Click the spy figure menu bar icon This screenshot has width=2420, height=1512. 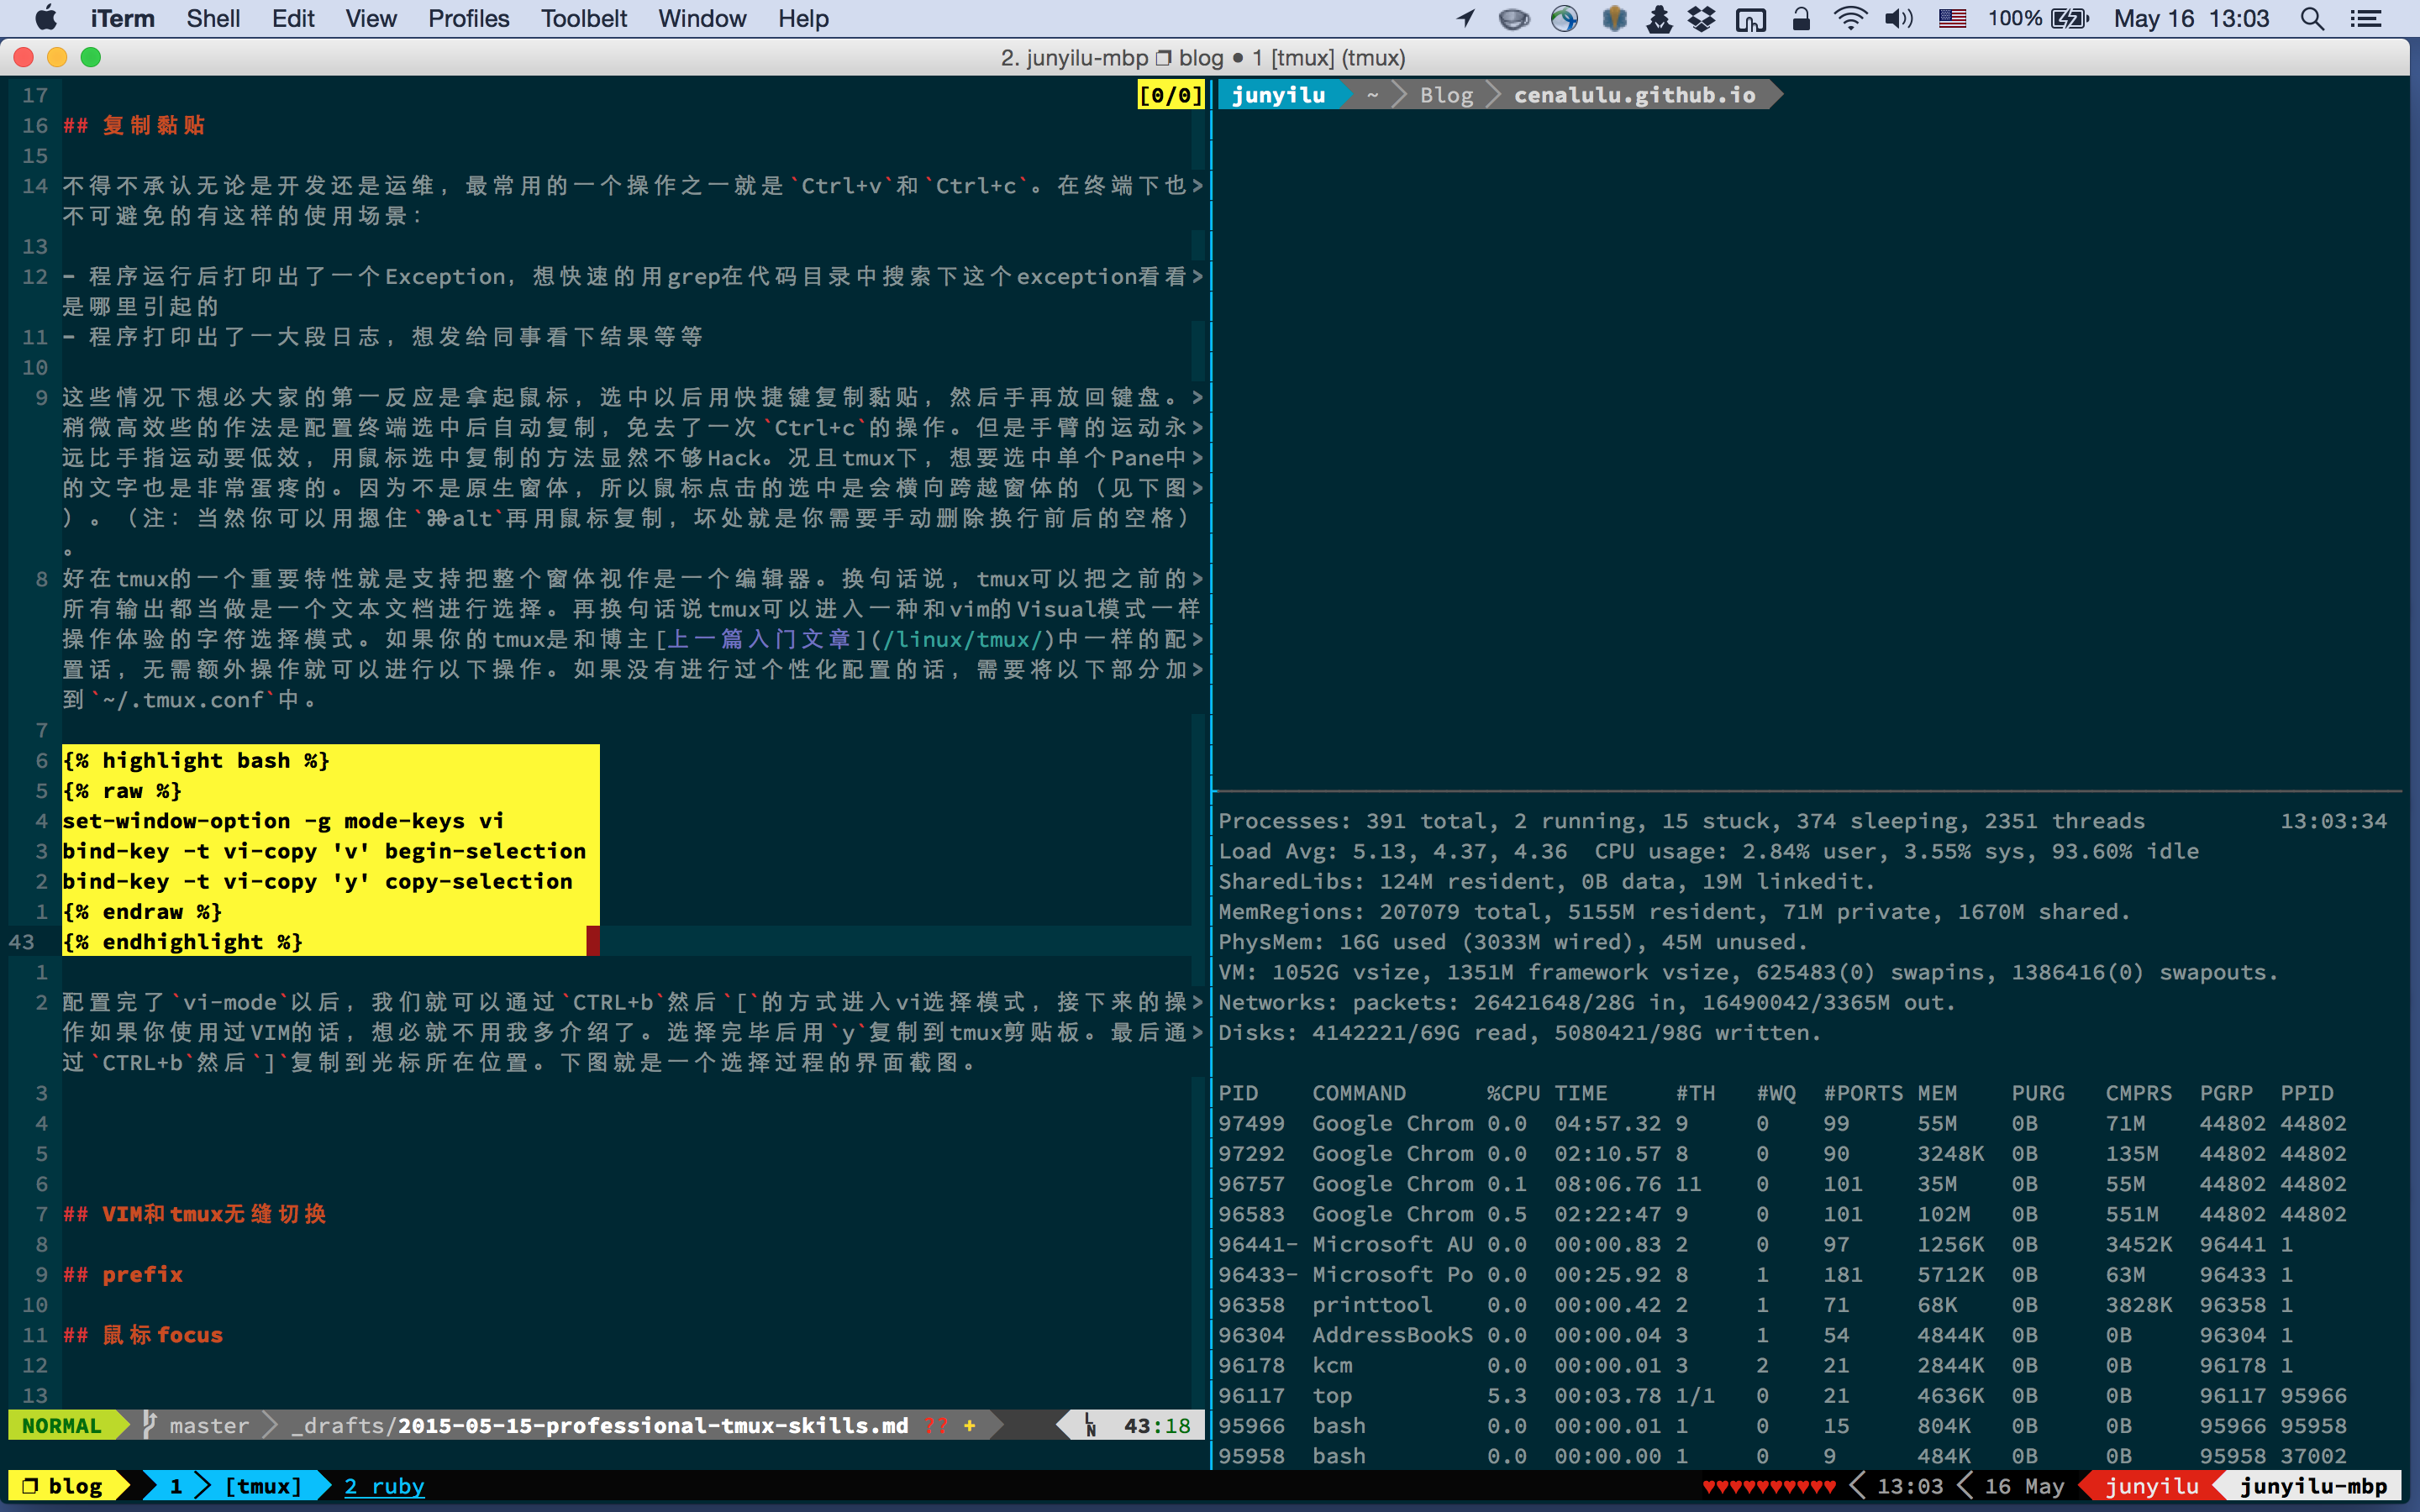tap(1659, 18)
